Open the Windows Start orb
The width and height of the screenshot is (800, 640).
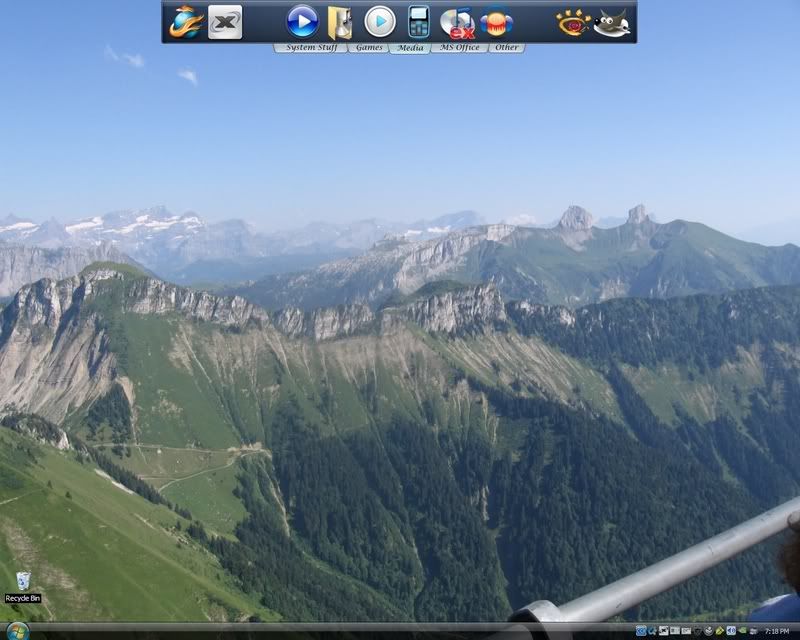tap(17, 632)
